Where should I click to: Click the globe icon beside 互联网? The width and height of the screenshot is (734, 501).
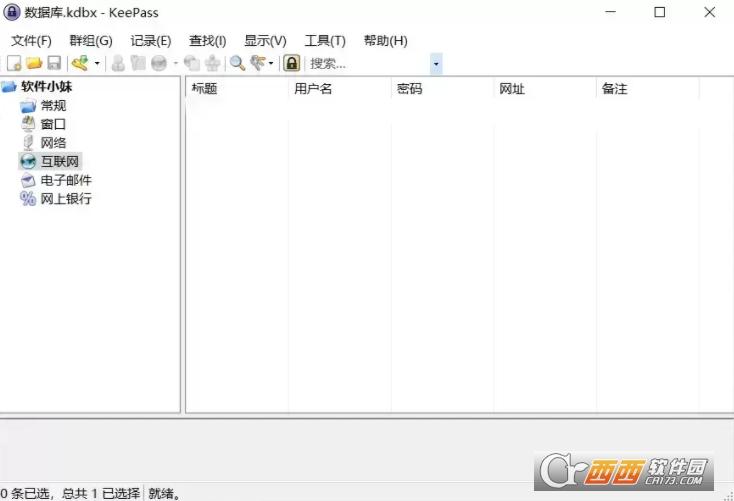tap(28, 162)
